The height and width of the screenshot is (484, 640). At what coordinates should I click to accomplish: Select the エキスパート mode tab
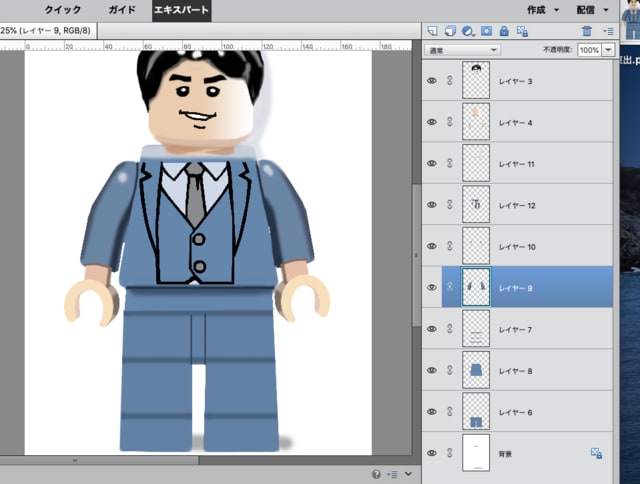[x=182, y=11]
